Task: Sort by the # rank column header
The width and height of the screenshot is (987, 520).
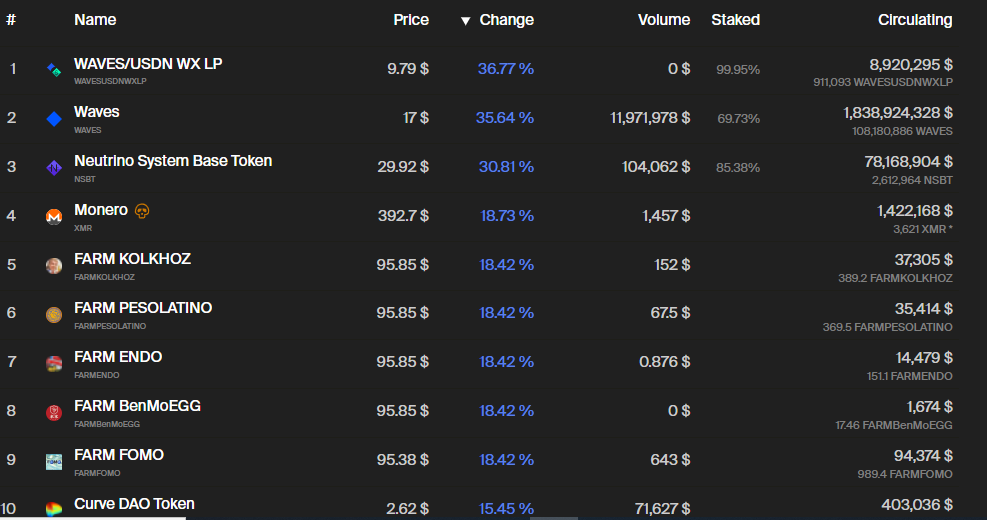Action: click(x=11, y=20)
